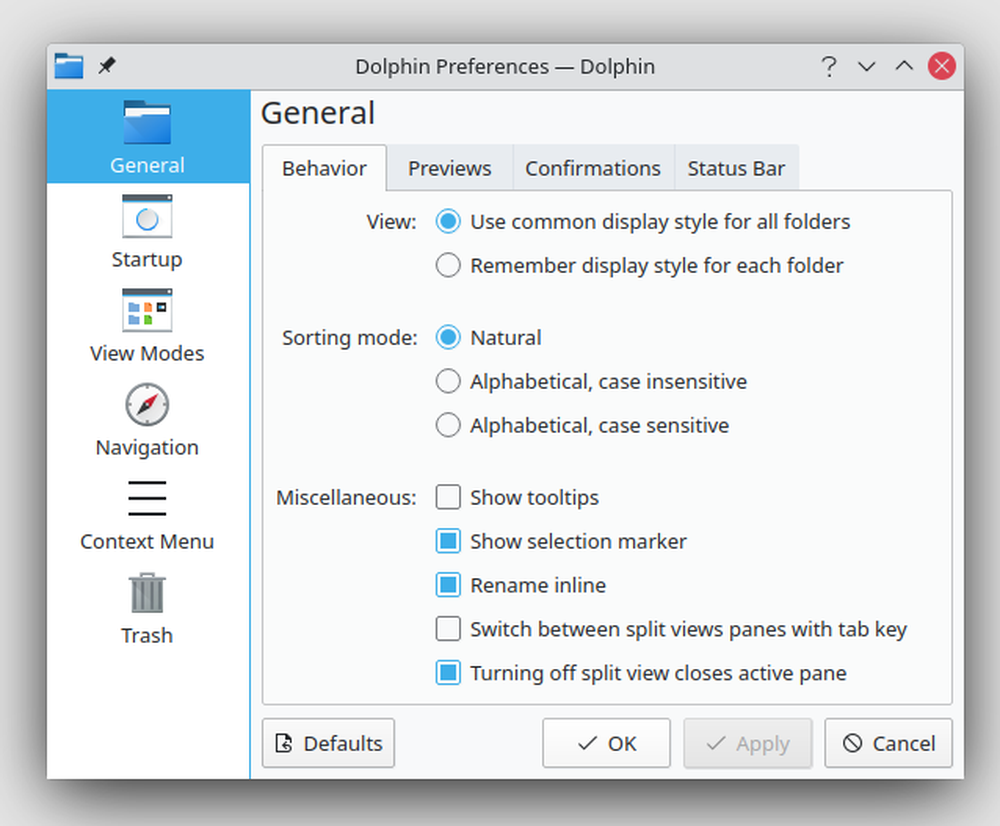Screen dimensions: 1000x826
Task: Select Remember display style for each folder
Action: pyautogui.click(x=639, y=265)
